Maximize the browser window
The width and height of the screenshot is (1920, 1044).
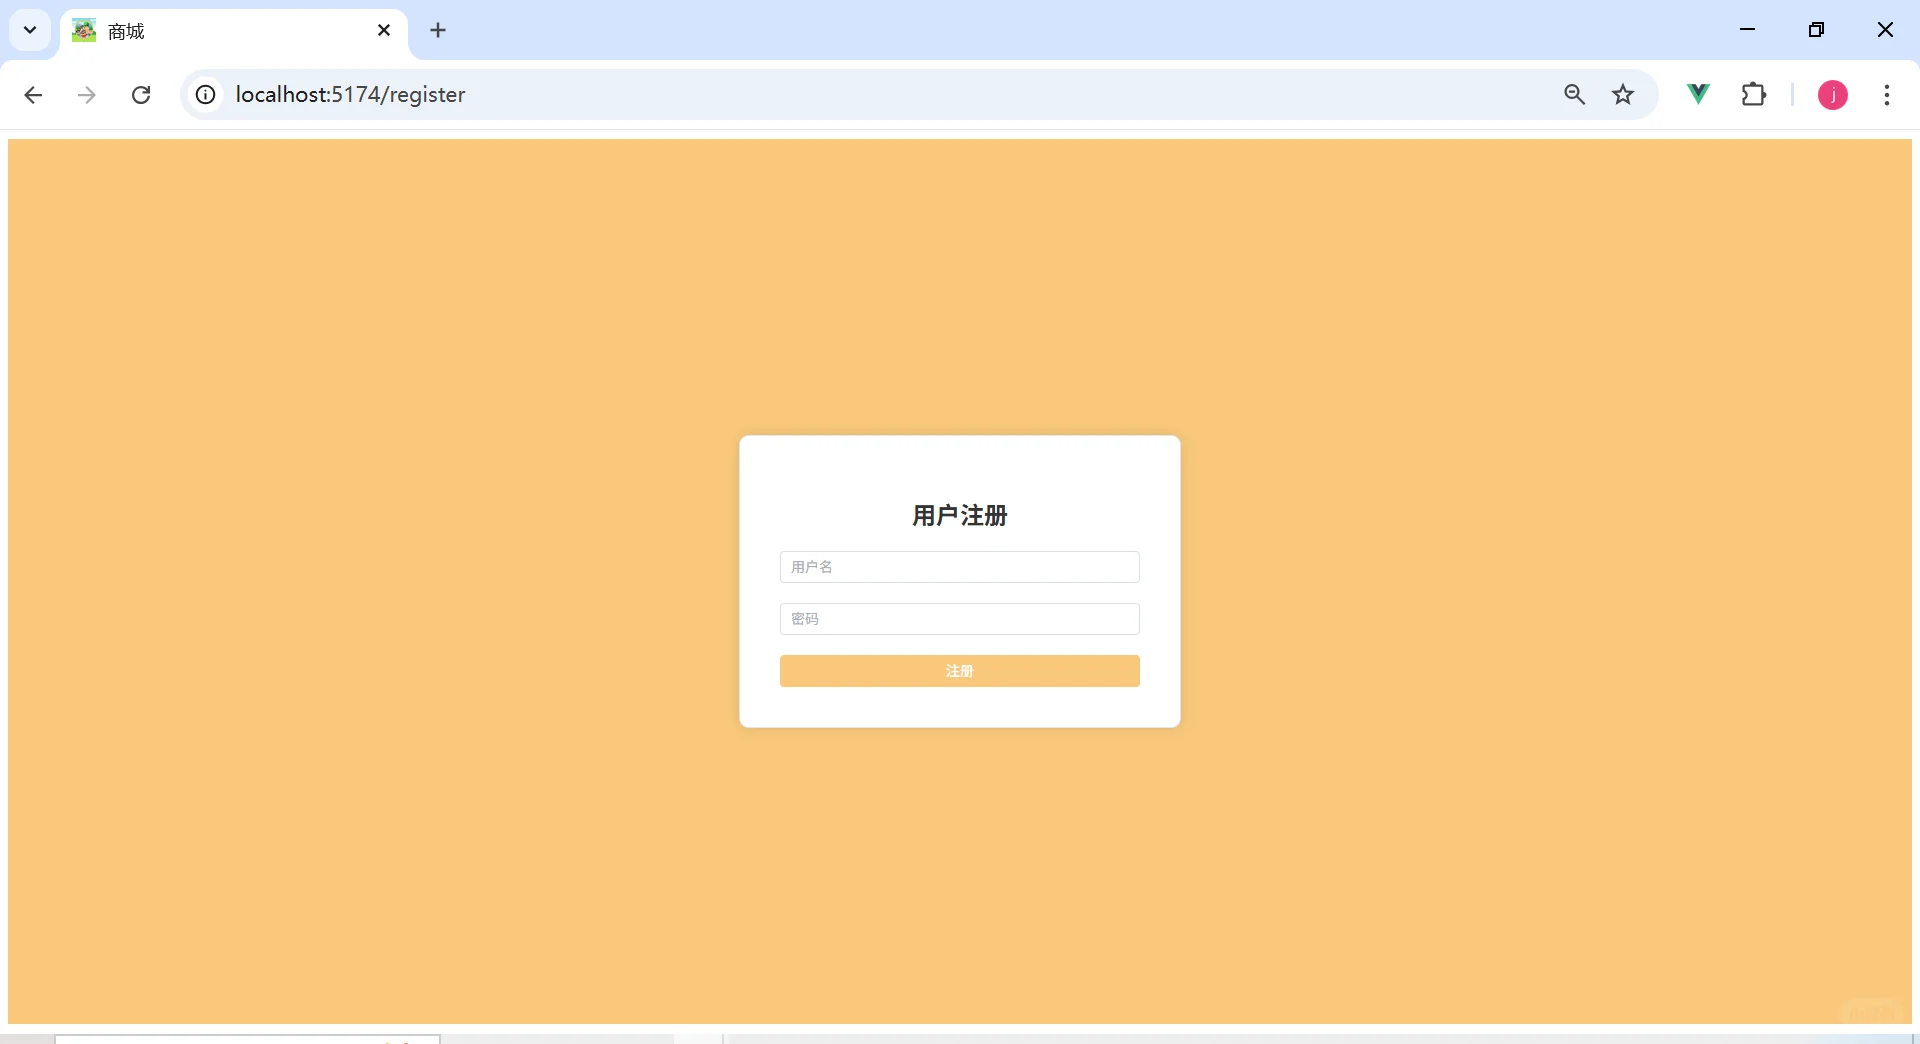1817,30
